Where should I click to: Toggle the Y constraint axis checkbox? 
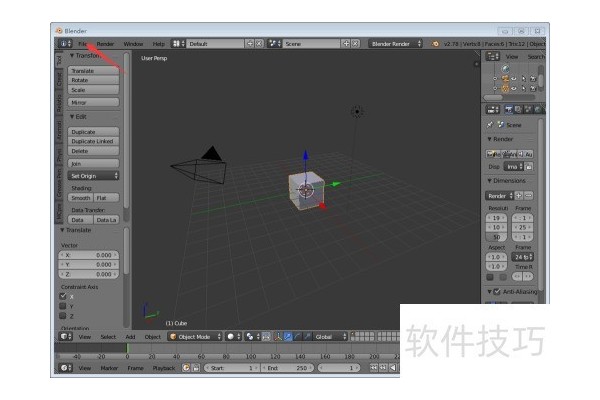(63, 306)
